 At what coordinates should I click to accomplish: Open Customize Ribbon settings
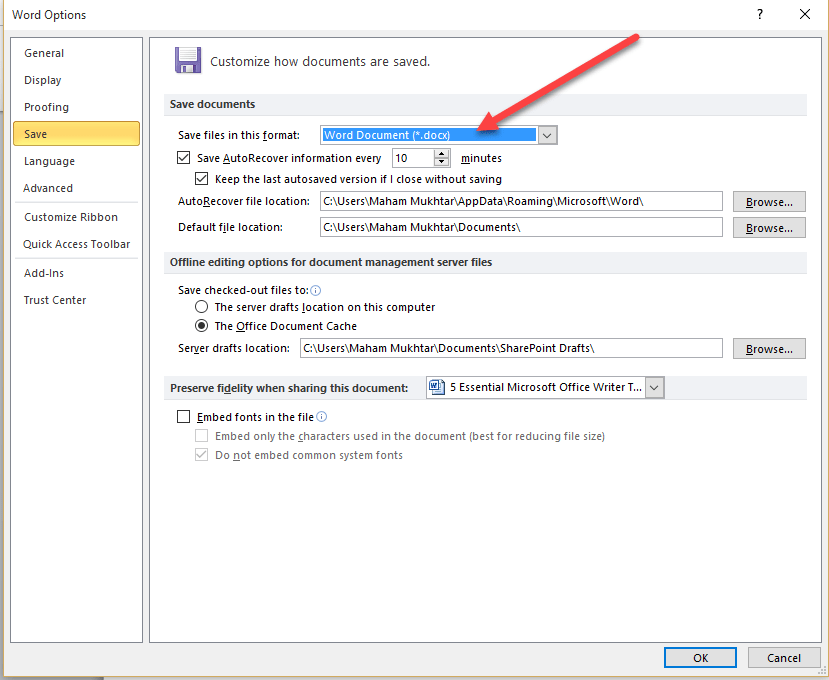pos(71,217)
